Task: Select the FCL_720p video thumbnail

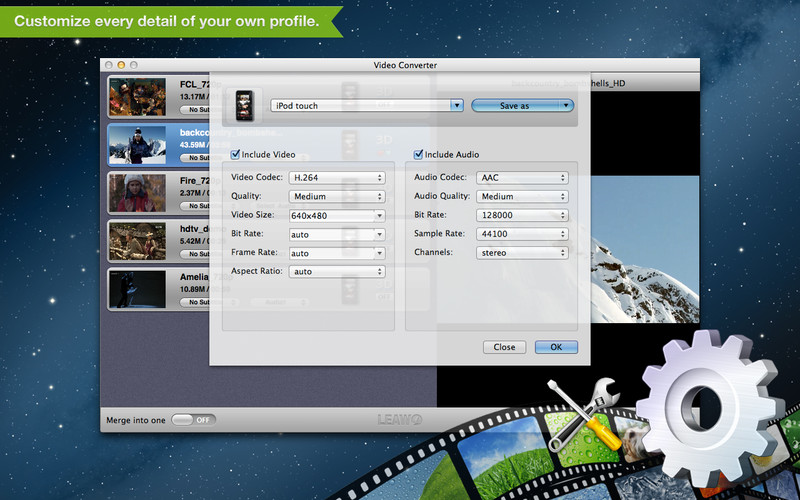Action: click(x=137, y=97)
